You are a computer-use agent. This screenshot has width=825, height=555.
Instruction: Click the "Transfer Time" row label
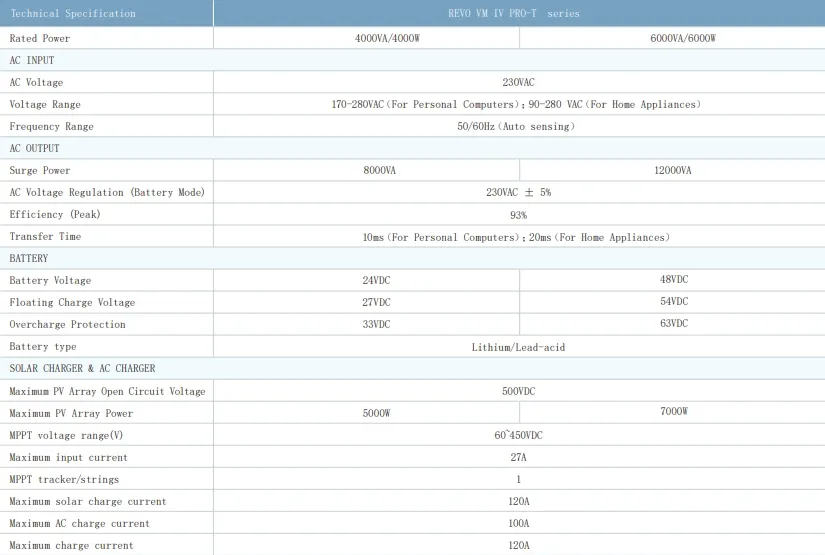coord(45,237)
